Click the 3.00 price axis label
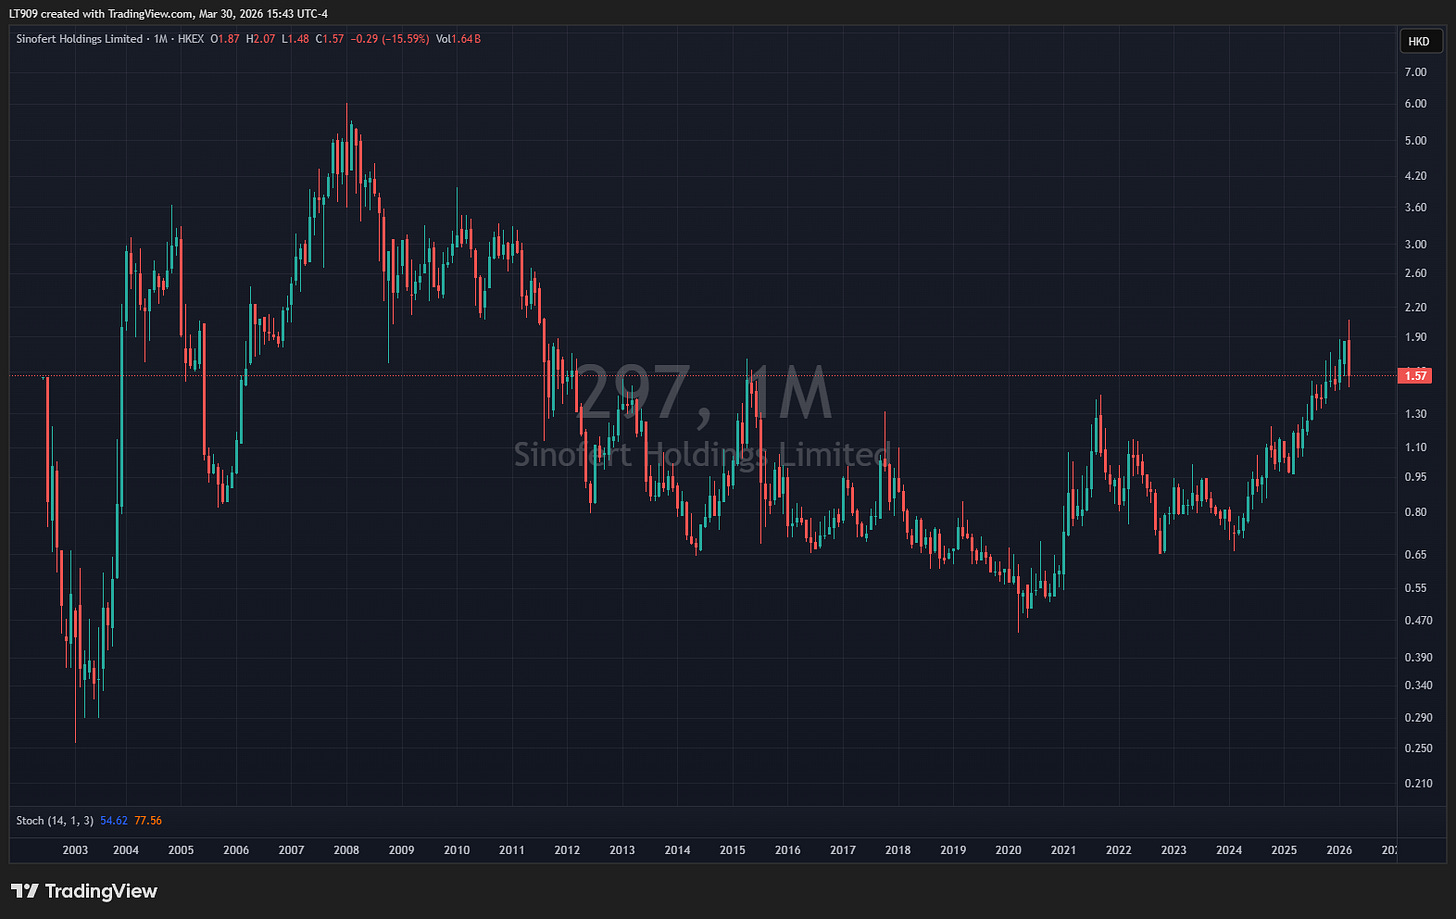 click(x=1415, y=245)
